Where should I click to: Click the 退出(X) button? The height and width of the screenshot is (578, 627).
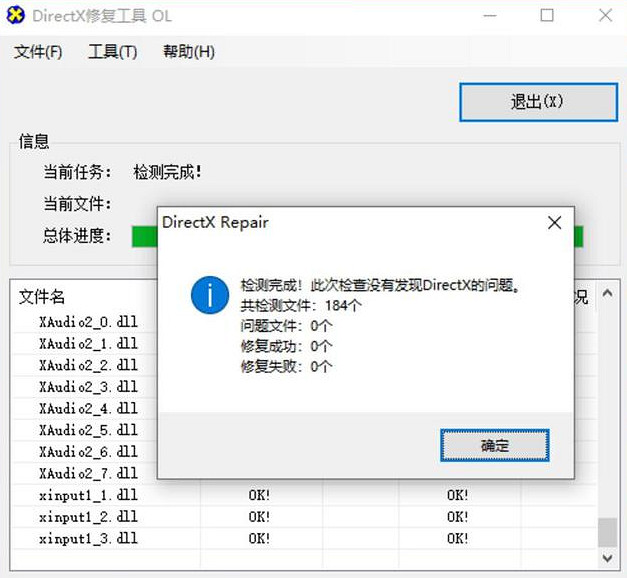(538, 102)
